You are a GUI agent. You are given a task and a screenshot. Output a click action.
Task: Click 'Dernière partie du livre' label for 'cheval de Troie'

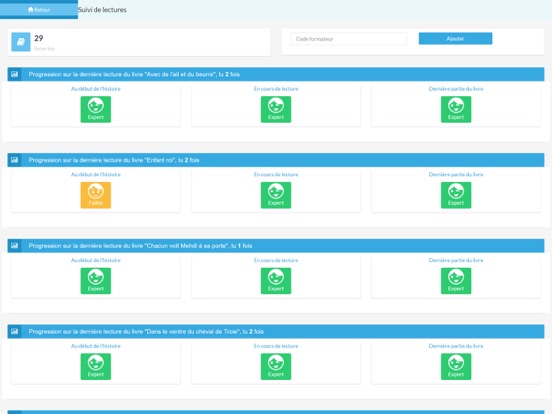pos(456,346)
